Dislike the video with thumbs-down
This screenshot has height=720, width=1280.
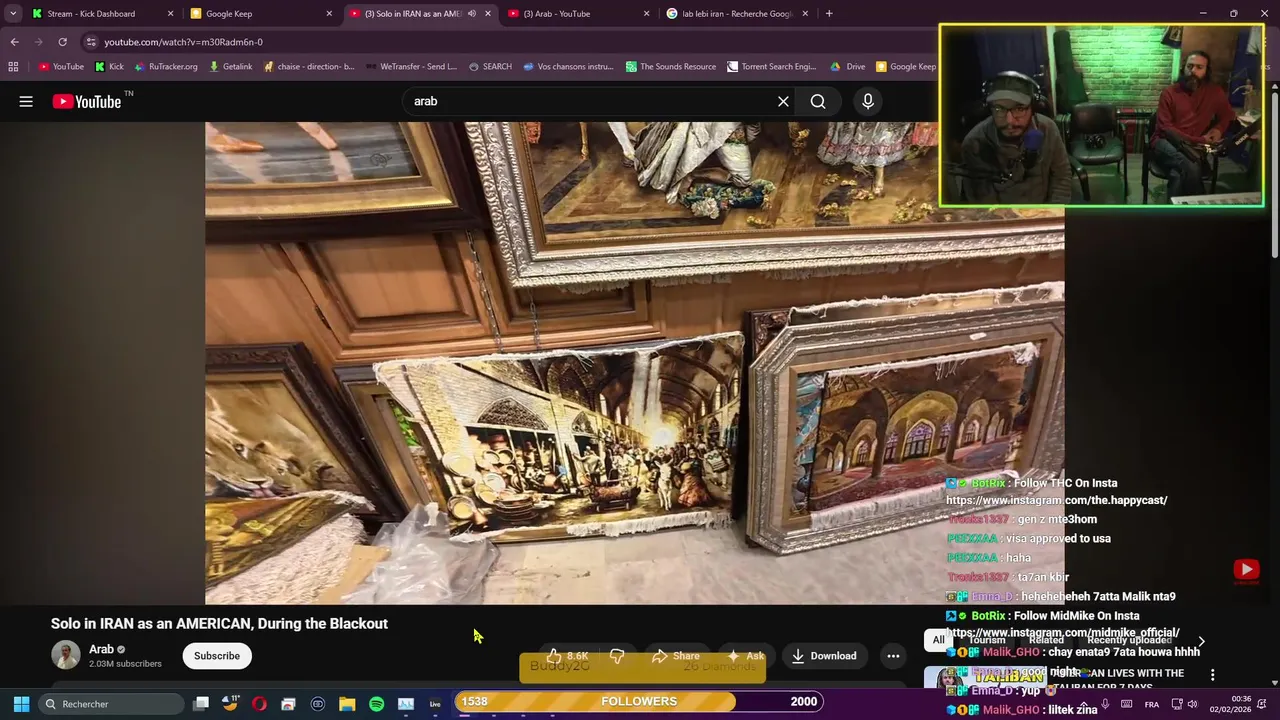click(617, 656)
